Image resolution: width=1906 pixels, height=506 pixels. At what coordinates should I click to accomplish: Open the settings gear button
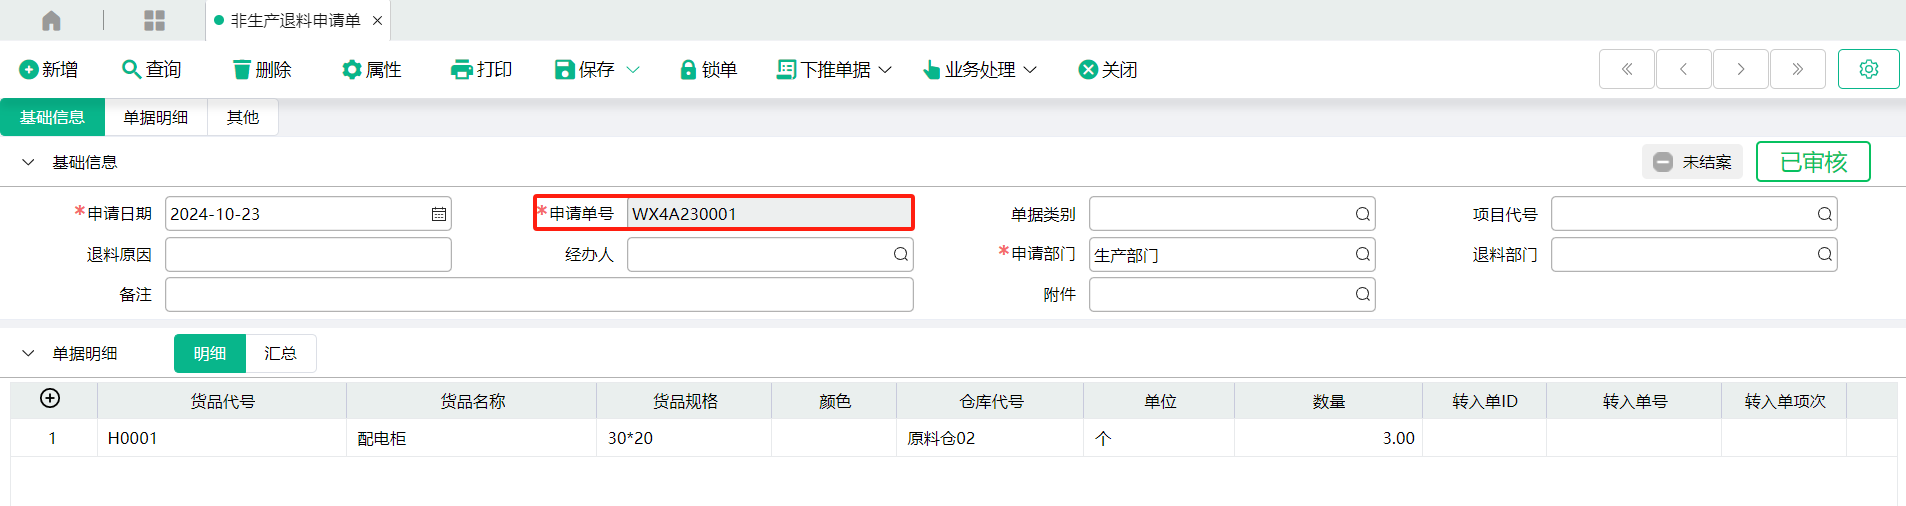pyautogui.click(x=1868, y=69)
